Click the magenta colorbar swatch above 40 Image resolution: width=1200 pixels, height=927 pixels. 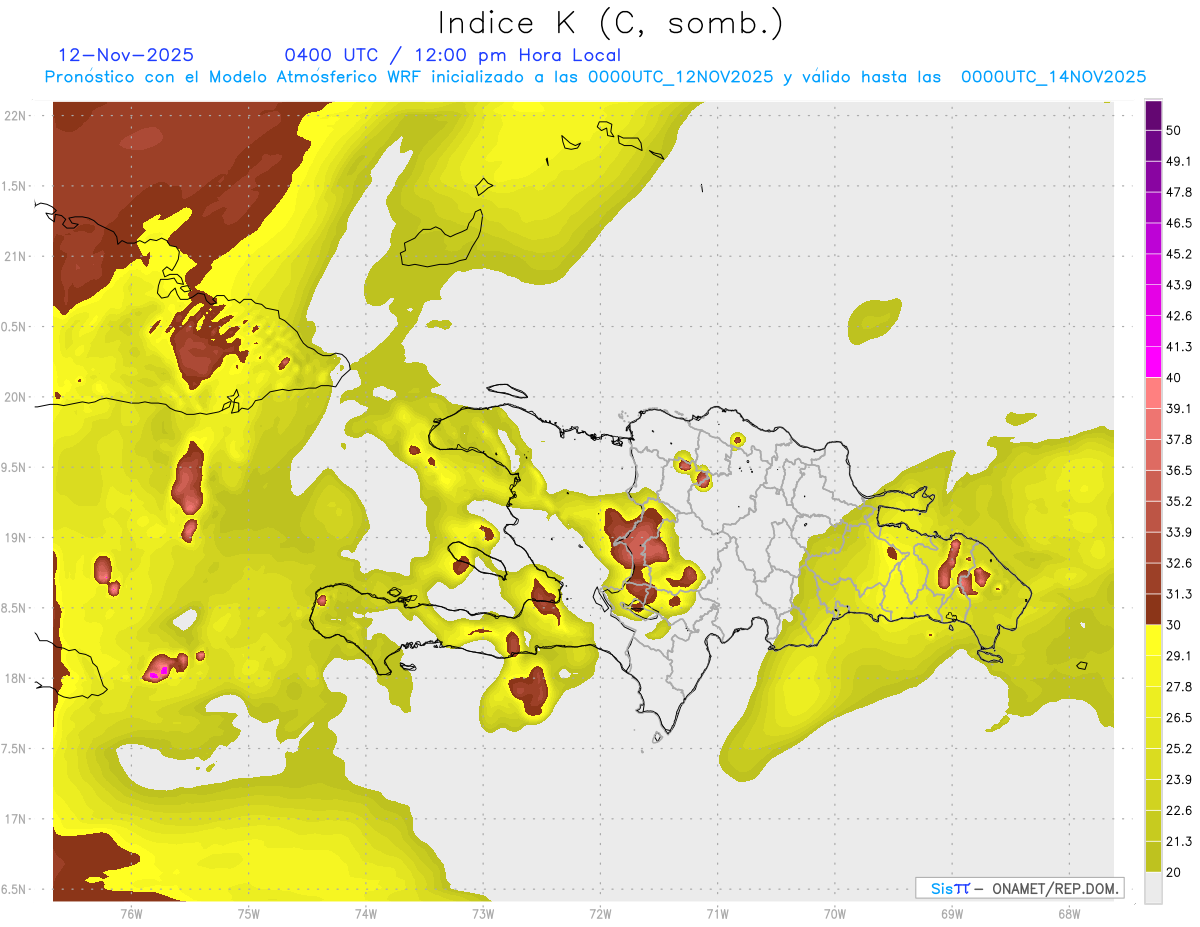pyautogui.click(x=1154, y=362)
